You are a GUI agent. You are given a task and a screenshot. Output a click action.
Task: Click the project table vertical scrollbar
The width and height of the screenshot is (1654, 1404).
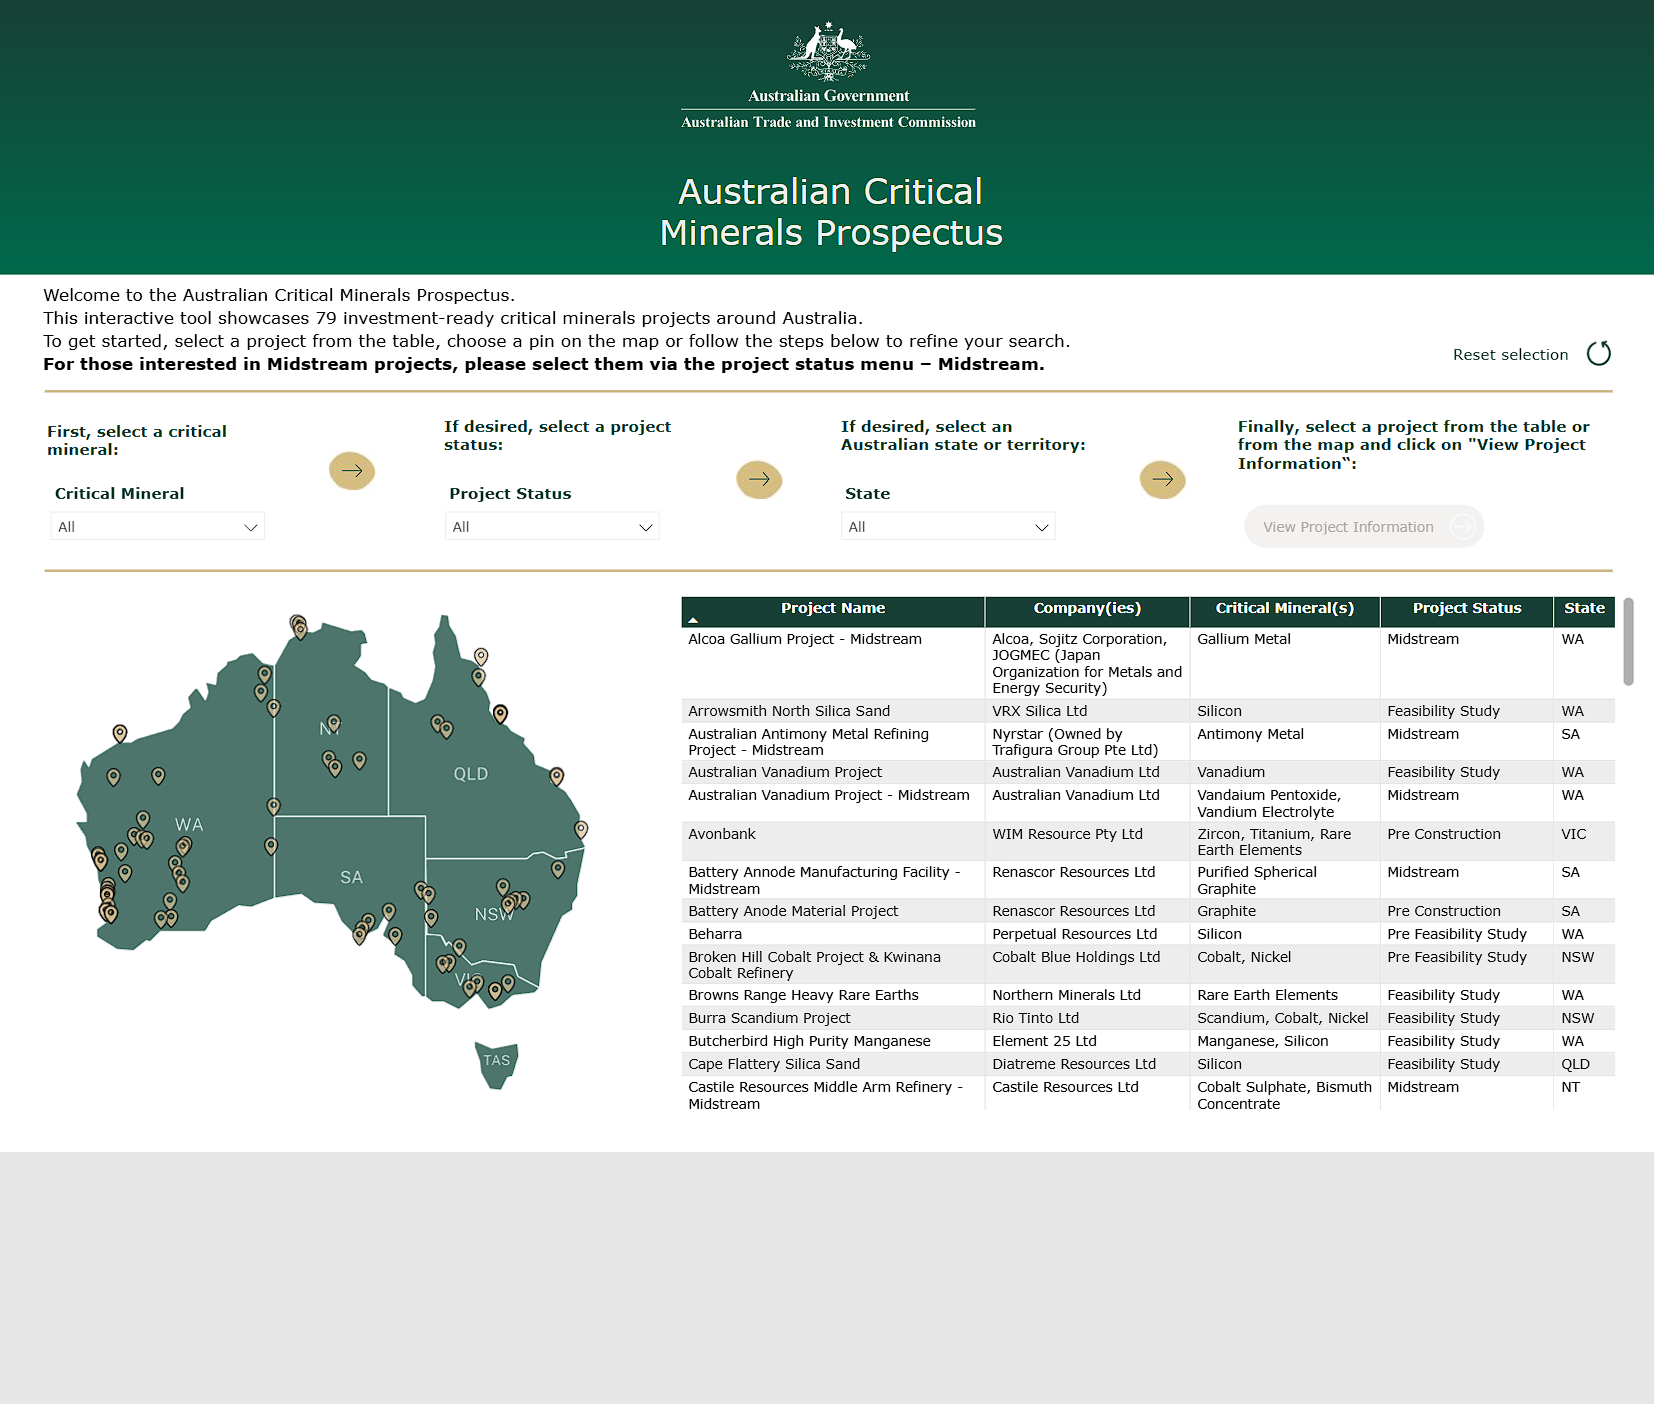pyautogui.click(x=1628, y=642)
